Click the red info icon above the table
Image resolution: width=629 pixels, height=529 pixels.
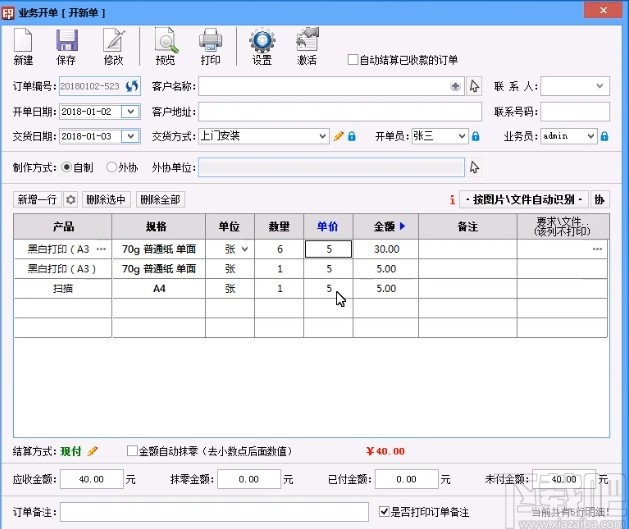[452, 199]
